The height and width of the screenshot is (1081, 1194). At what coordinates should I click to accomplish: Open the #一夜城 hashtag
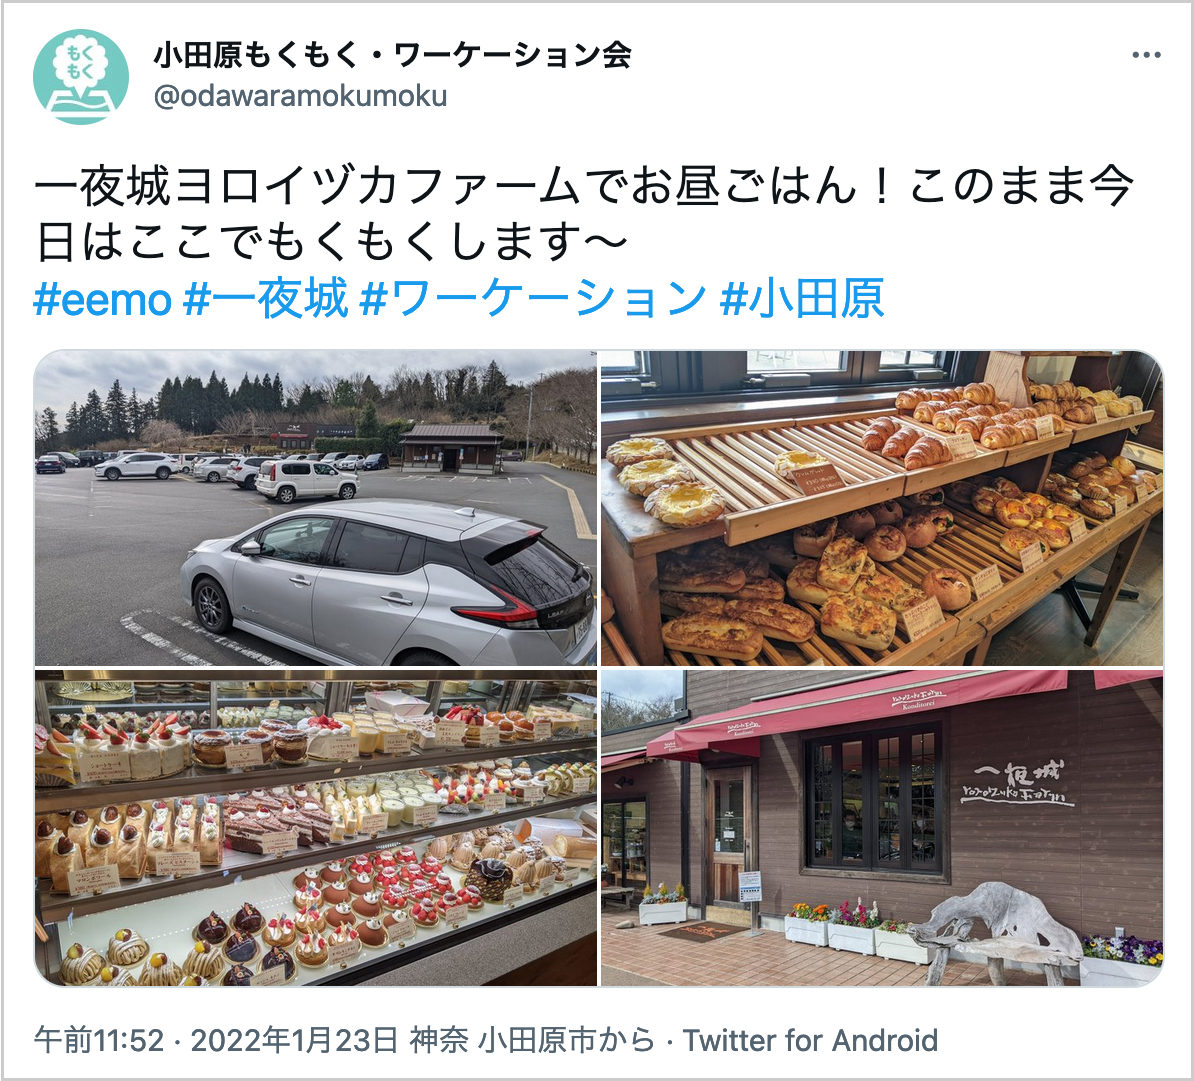(x=266, y=298)
